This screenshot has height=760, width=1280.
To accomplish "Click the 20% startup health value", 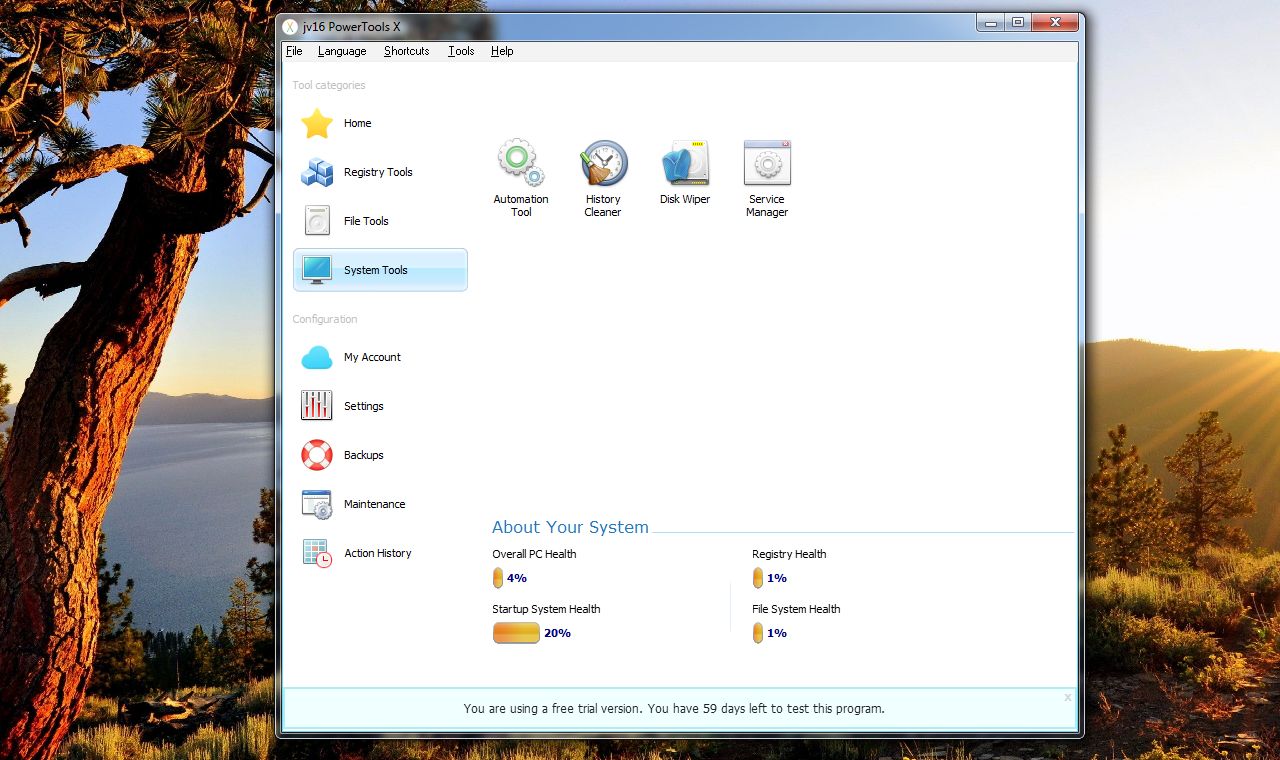I will pos(557,633).
